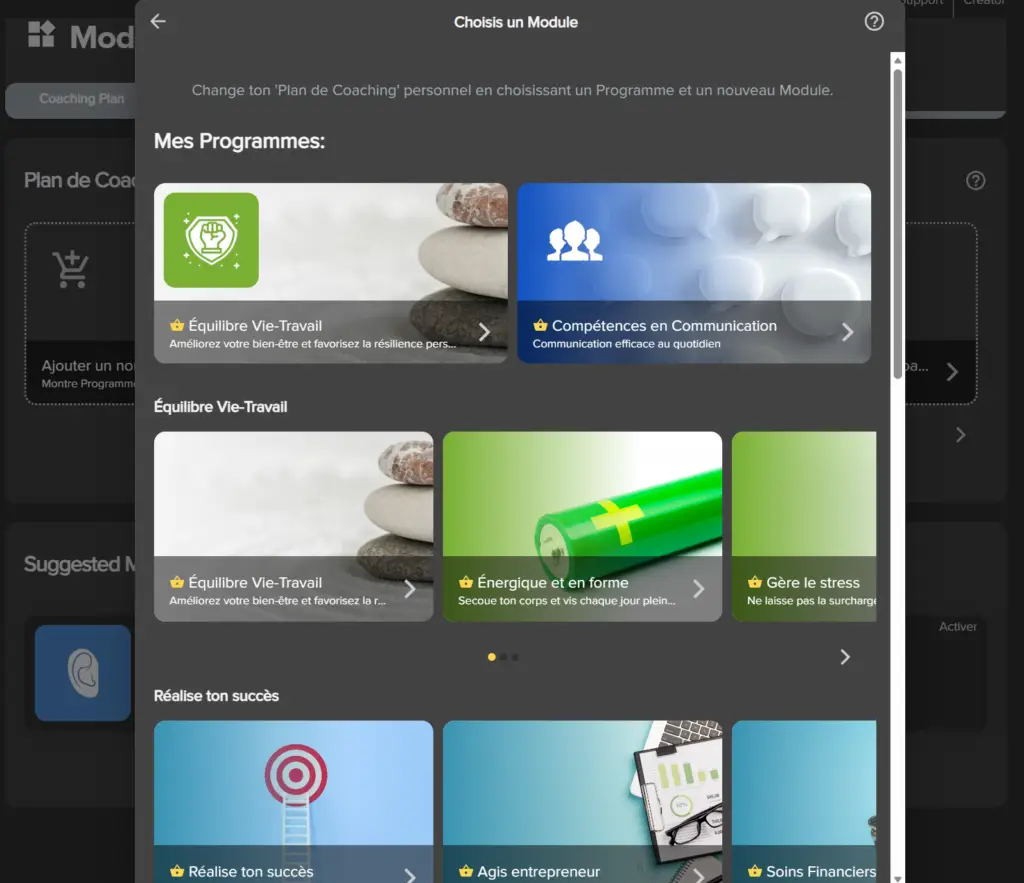
Task: Open the Réalise ton succès target module
Action: coord(293,800)
